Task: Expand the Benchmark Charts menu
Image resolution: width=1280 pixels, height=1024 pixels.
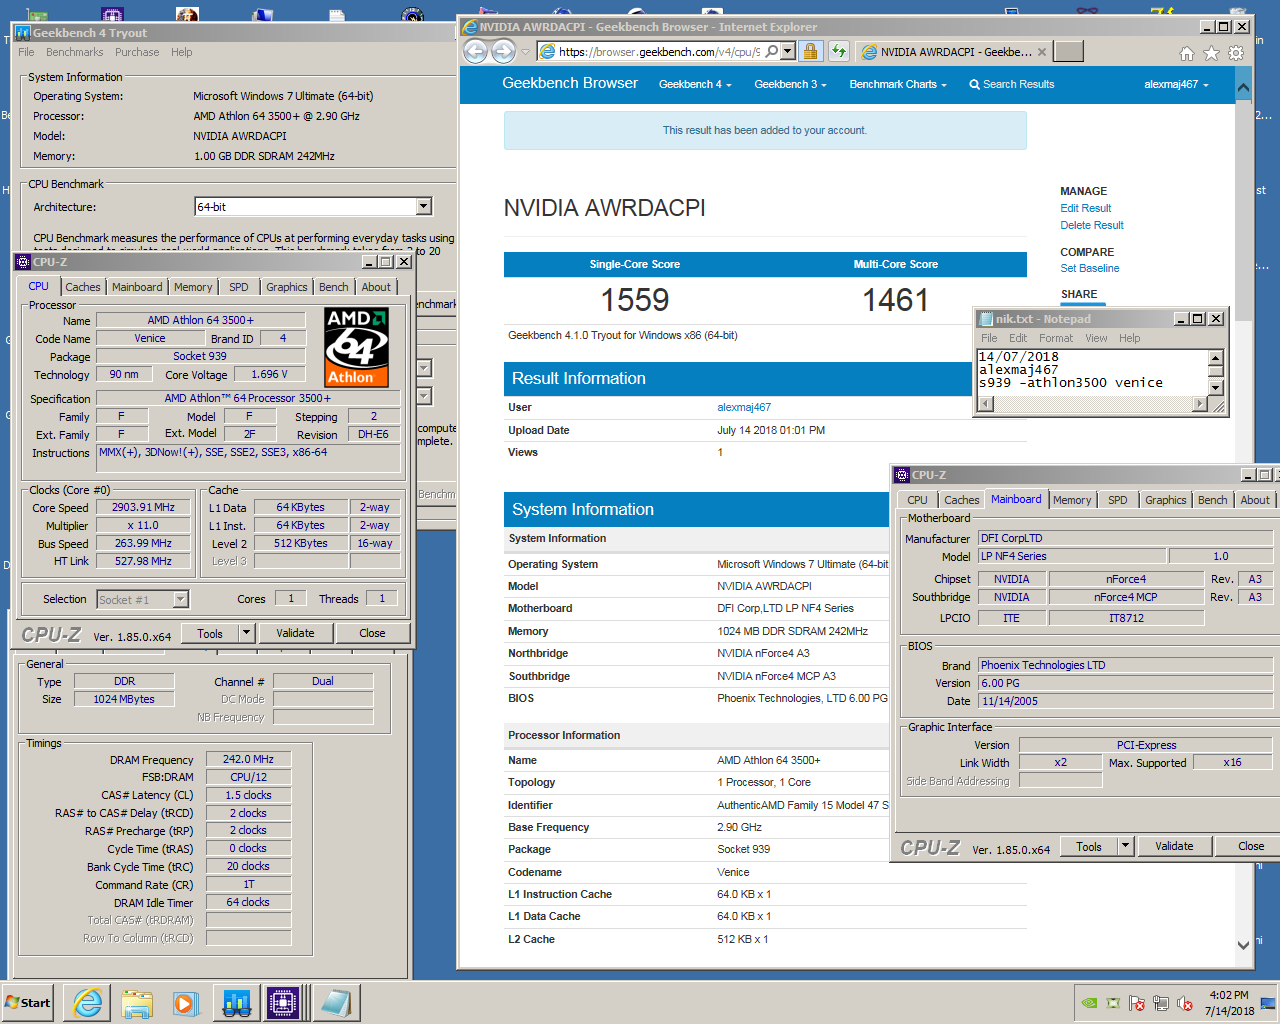Action: [898, 84]
